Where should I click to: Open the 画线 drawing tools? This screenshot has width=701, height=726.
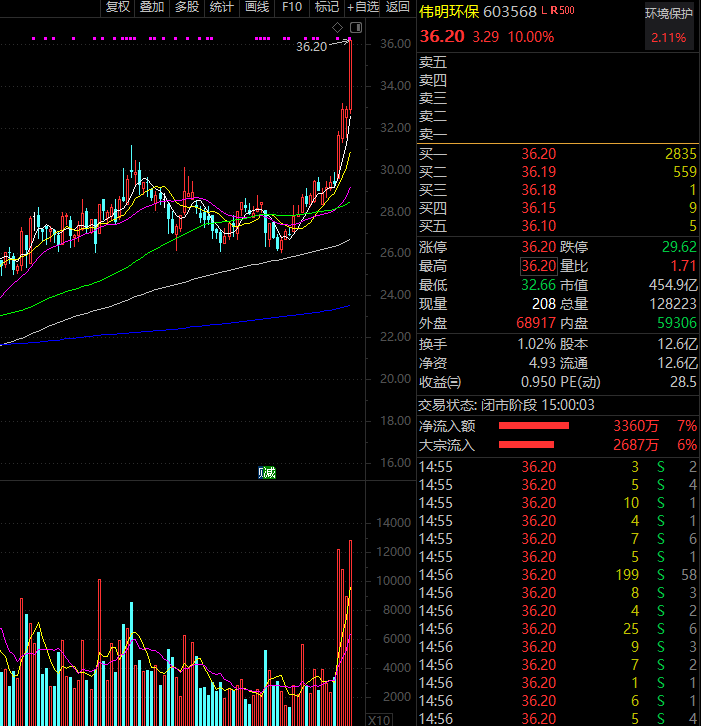(257, 7)
